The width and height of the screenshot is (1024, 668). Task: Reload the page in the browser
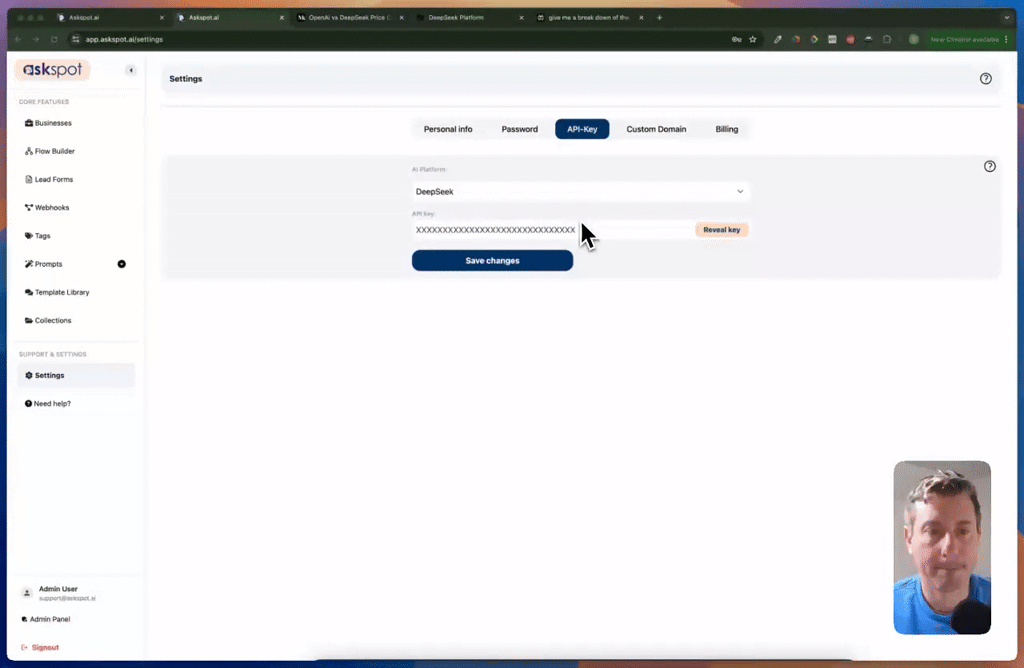(x=54, y=39)
